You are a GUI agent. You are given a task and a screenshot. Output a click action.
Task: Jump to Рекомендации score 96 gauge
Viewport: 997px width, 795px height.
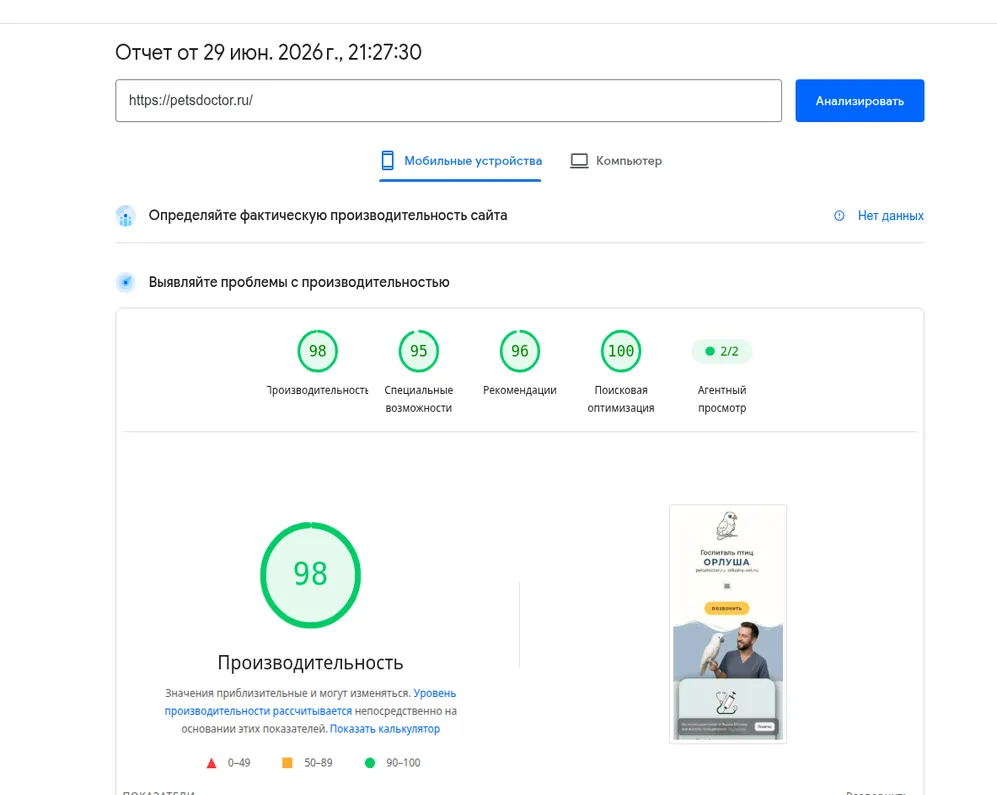click(x=519, y=351)
